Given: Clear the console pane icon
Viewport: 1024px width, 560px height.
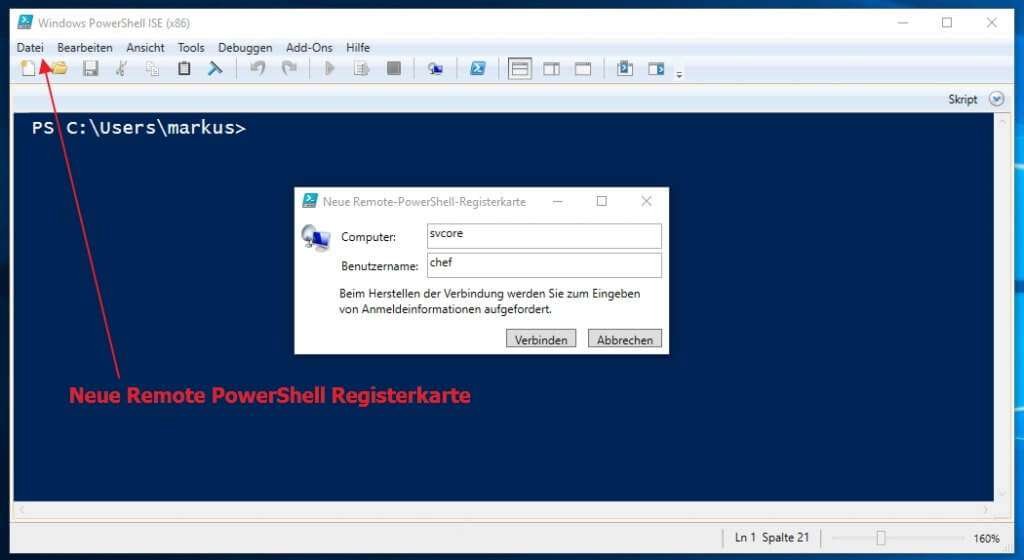Looking at the screenshot, I should click(x=215, y=68).
